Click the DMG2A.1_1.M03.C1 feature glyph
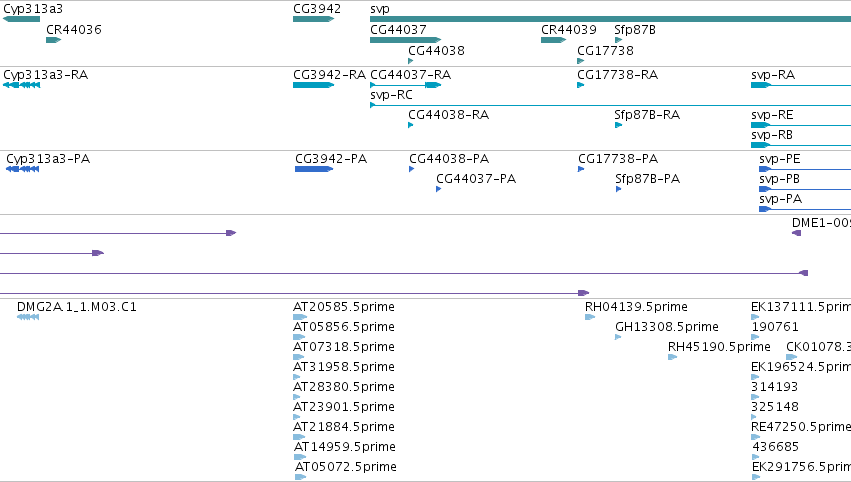The height and width of the screenshot is (482, 851). coord(28,317)
